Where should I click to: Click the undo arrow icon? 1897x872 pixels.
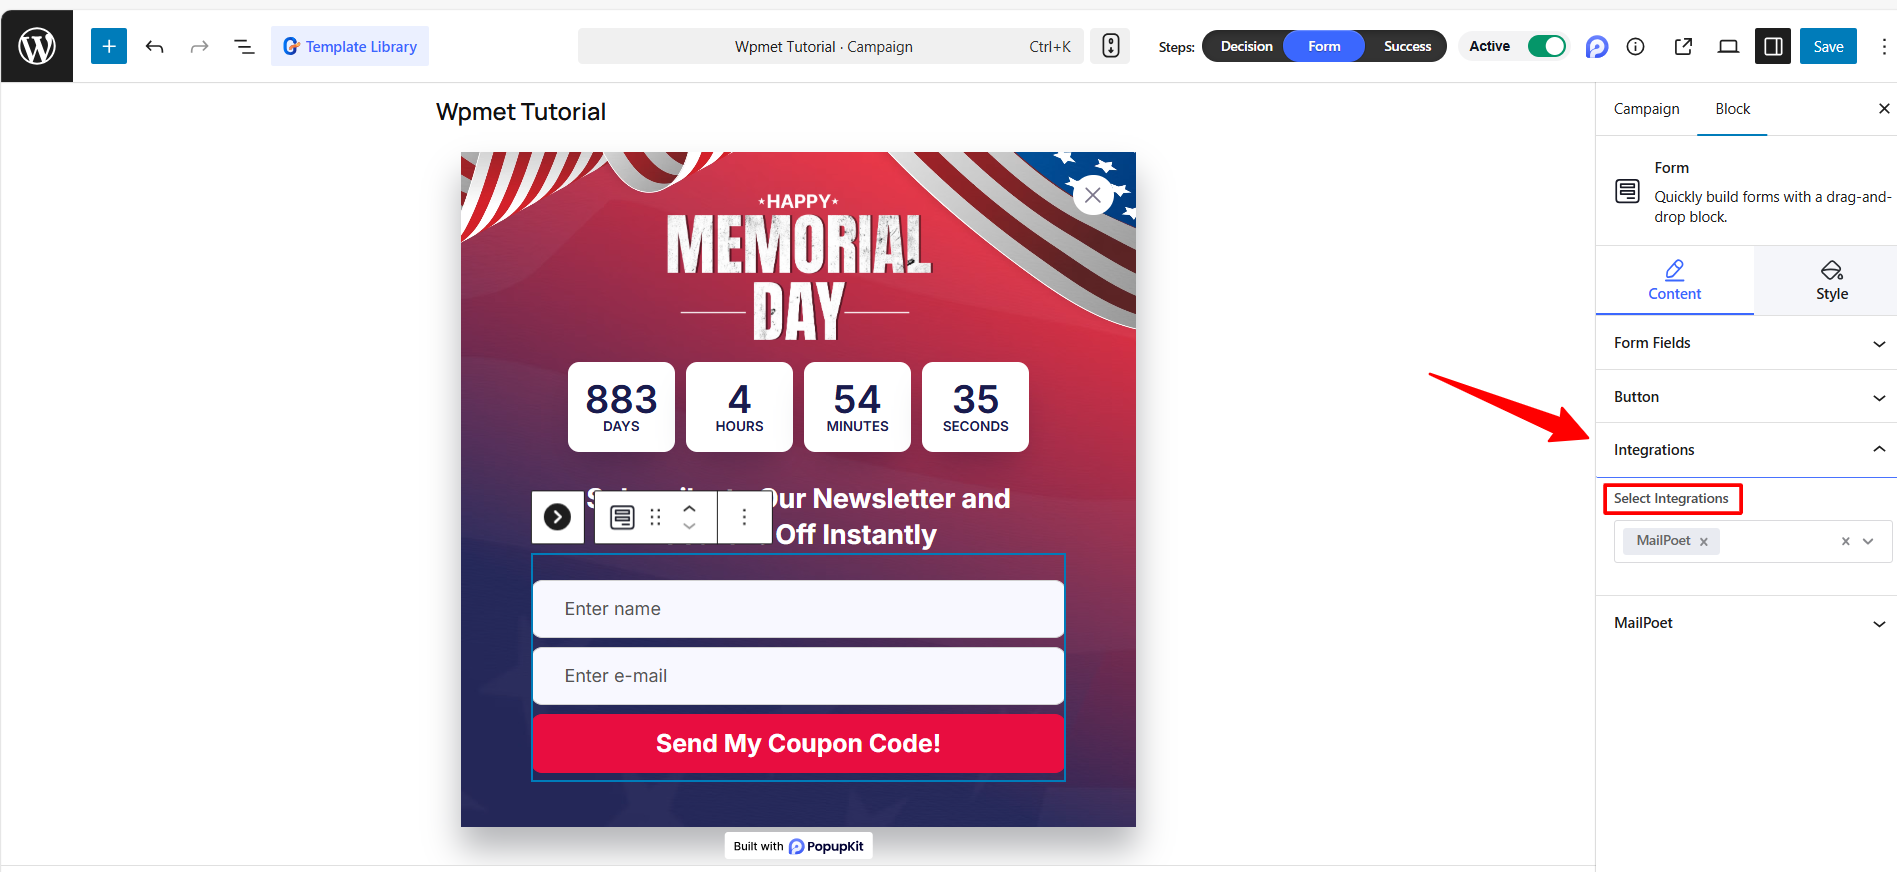[x=154, y=46]
